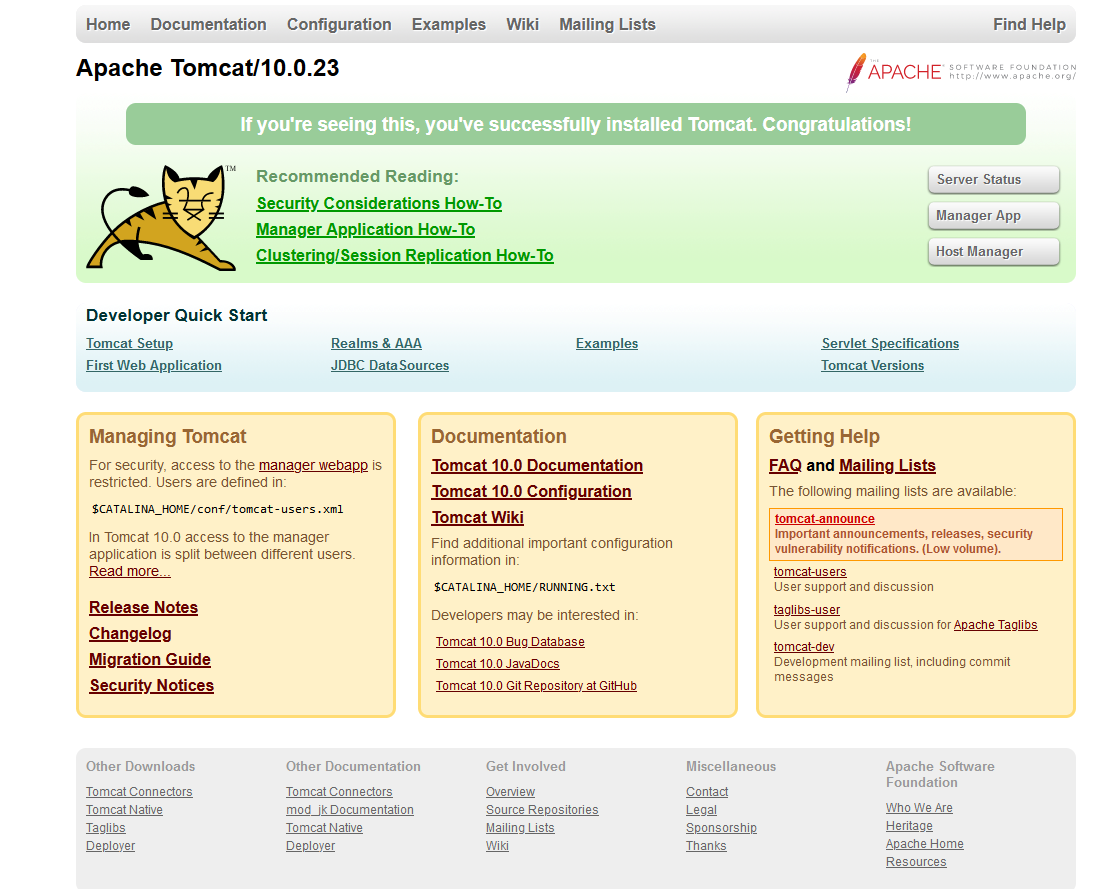Click Deployer under Other Downloads
The height and width of the screenshot is (889, 1112).
click(111, 846)
